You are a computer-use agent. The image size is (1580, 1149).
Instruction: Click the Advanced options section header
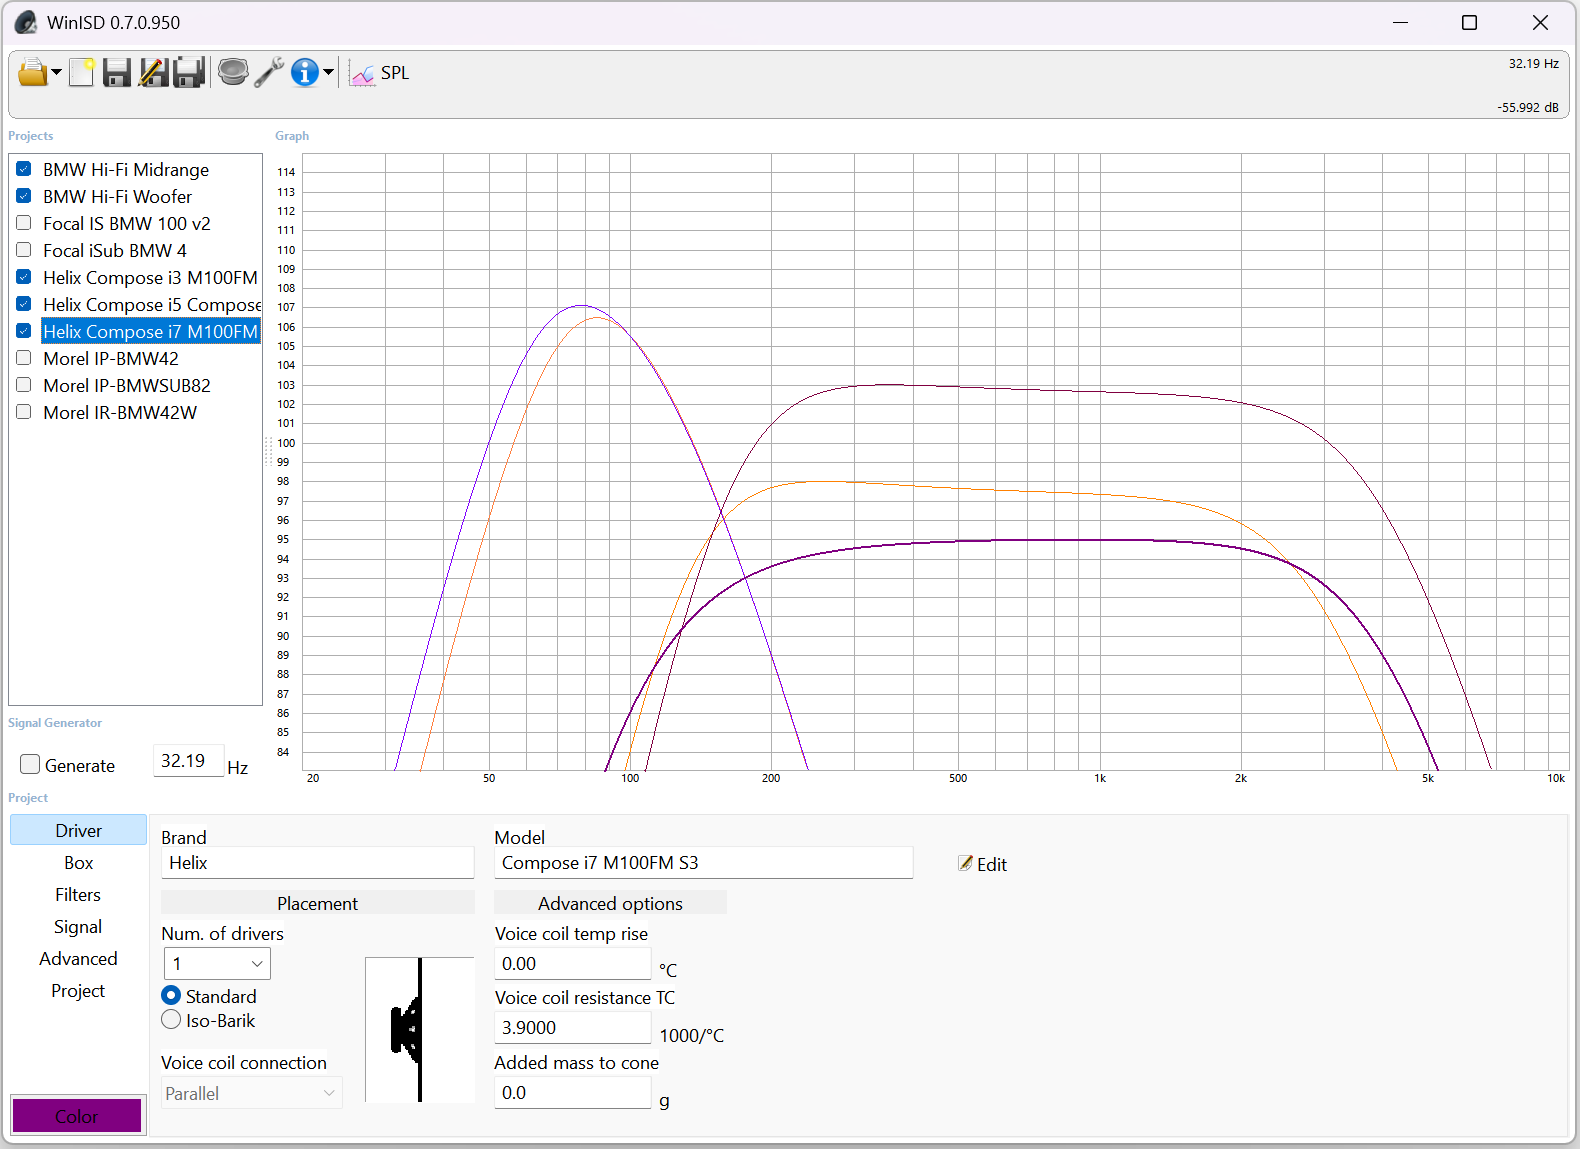[610, 903]
